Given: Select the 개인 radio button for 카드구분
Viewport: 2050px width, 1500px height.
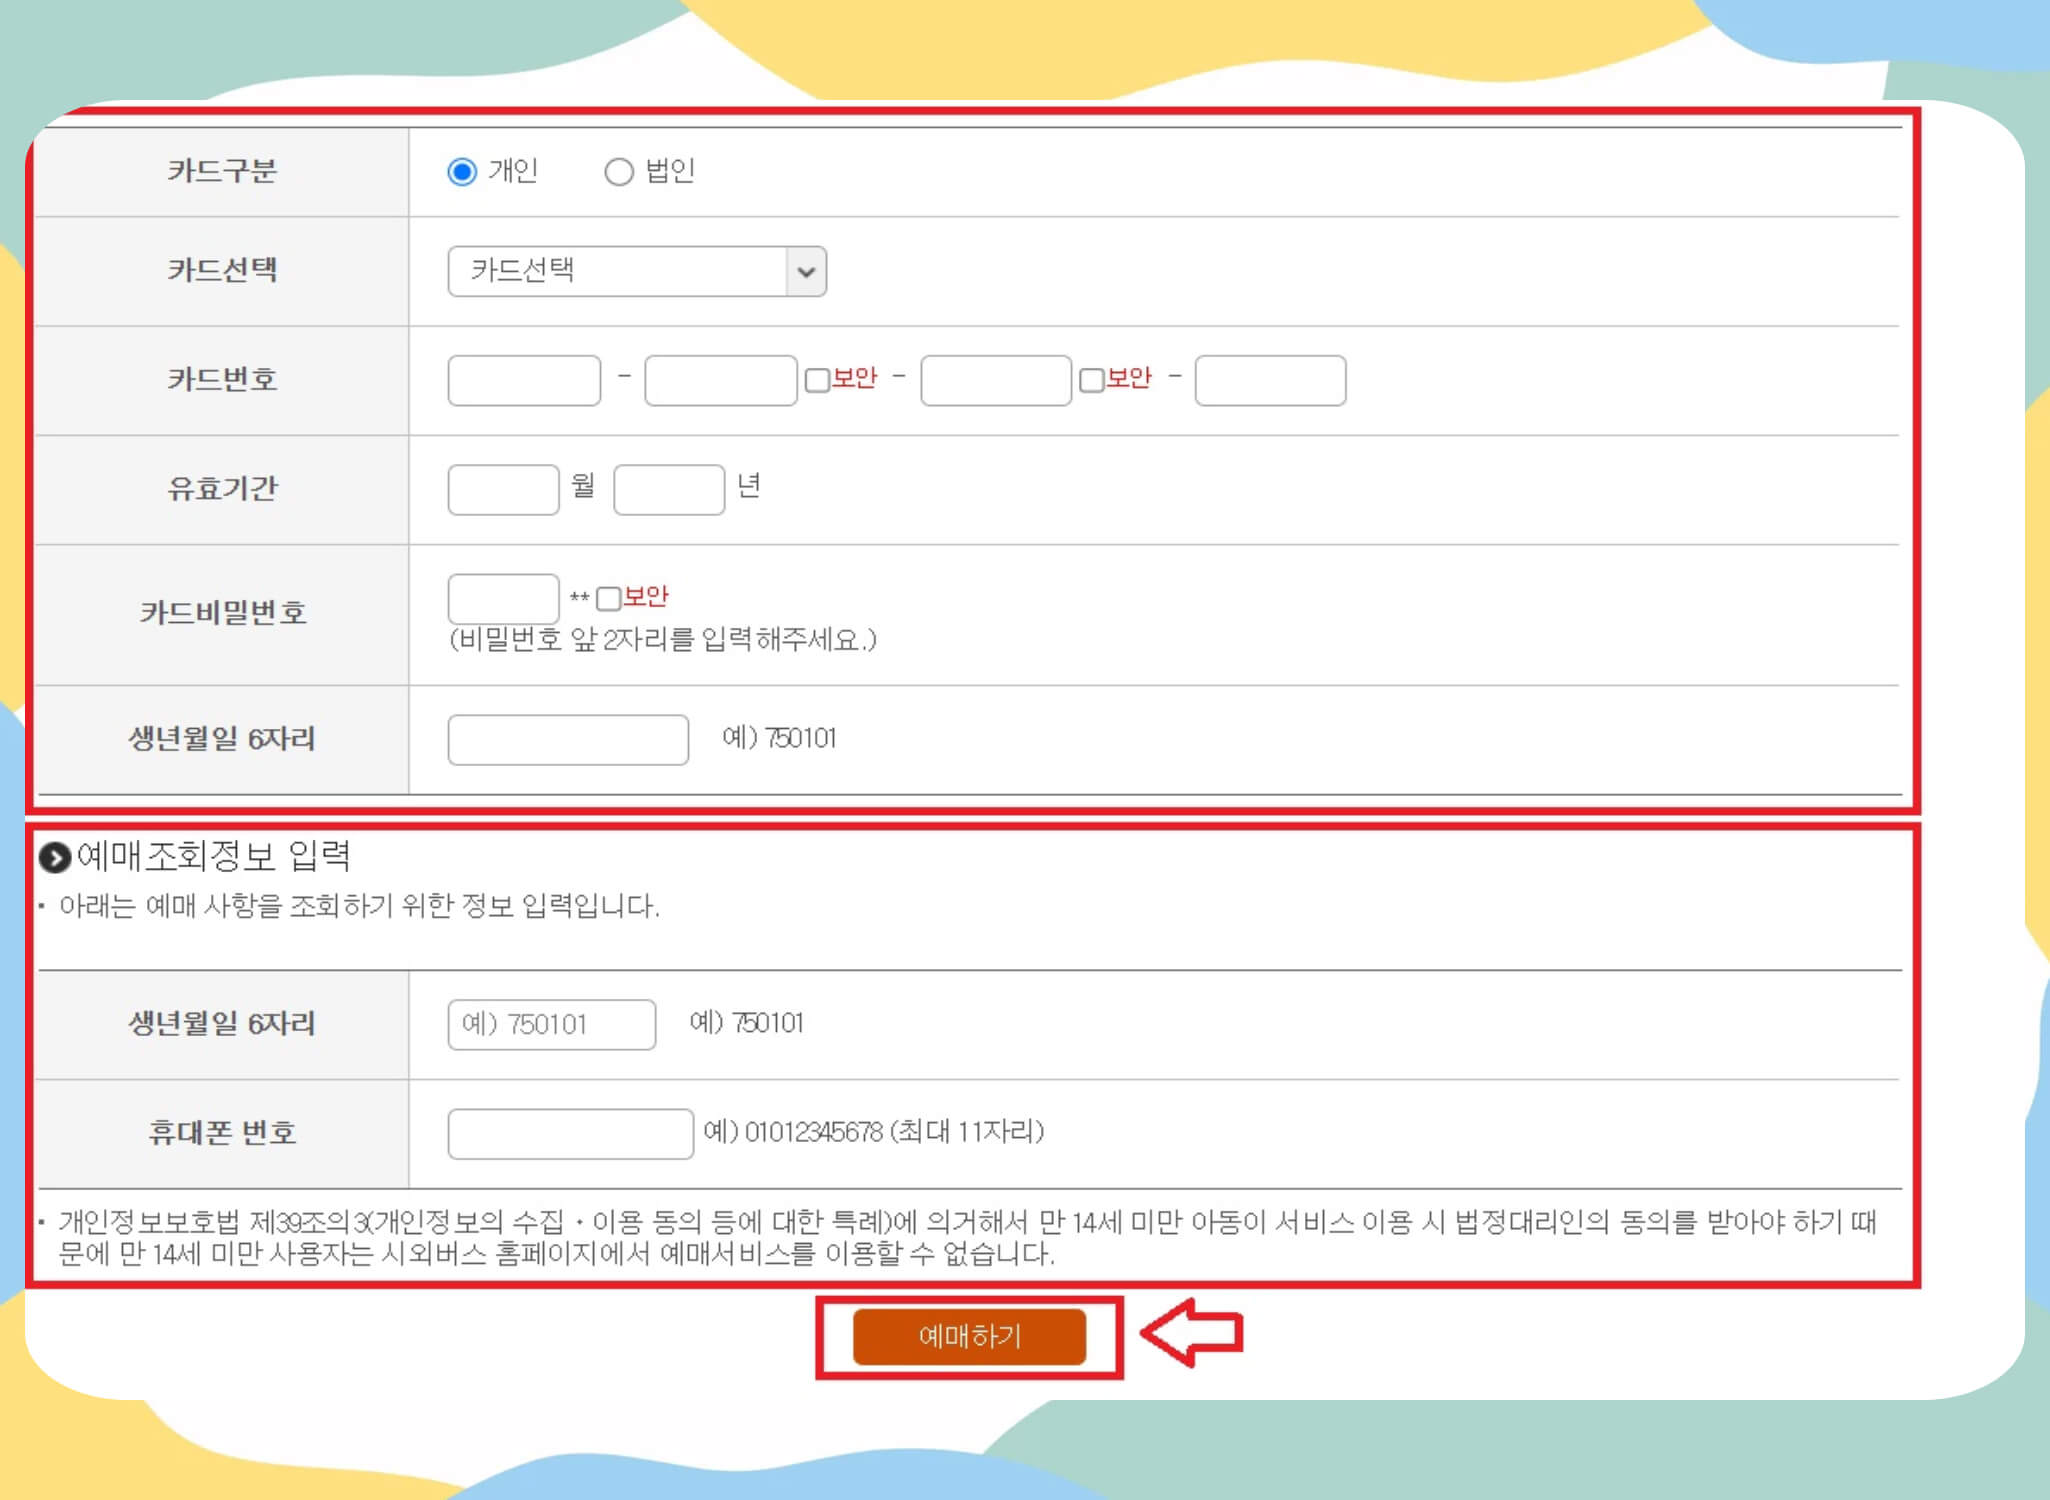Looking at the screenshot, I should click(x=460, y=172).
